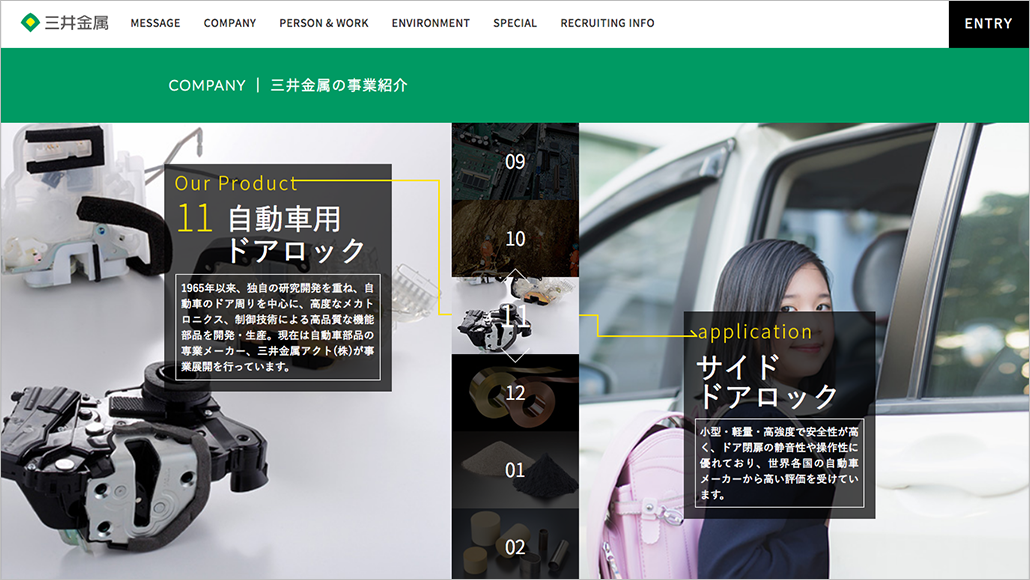Click the サイドドアロック application title

click(767, 382)
